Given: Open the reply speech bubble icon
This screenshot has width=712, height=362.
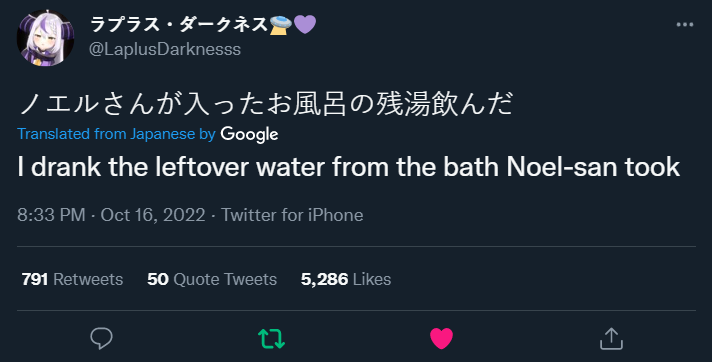Looking at the screenshot, I should (101, 338).
